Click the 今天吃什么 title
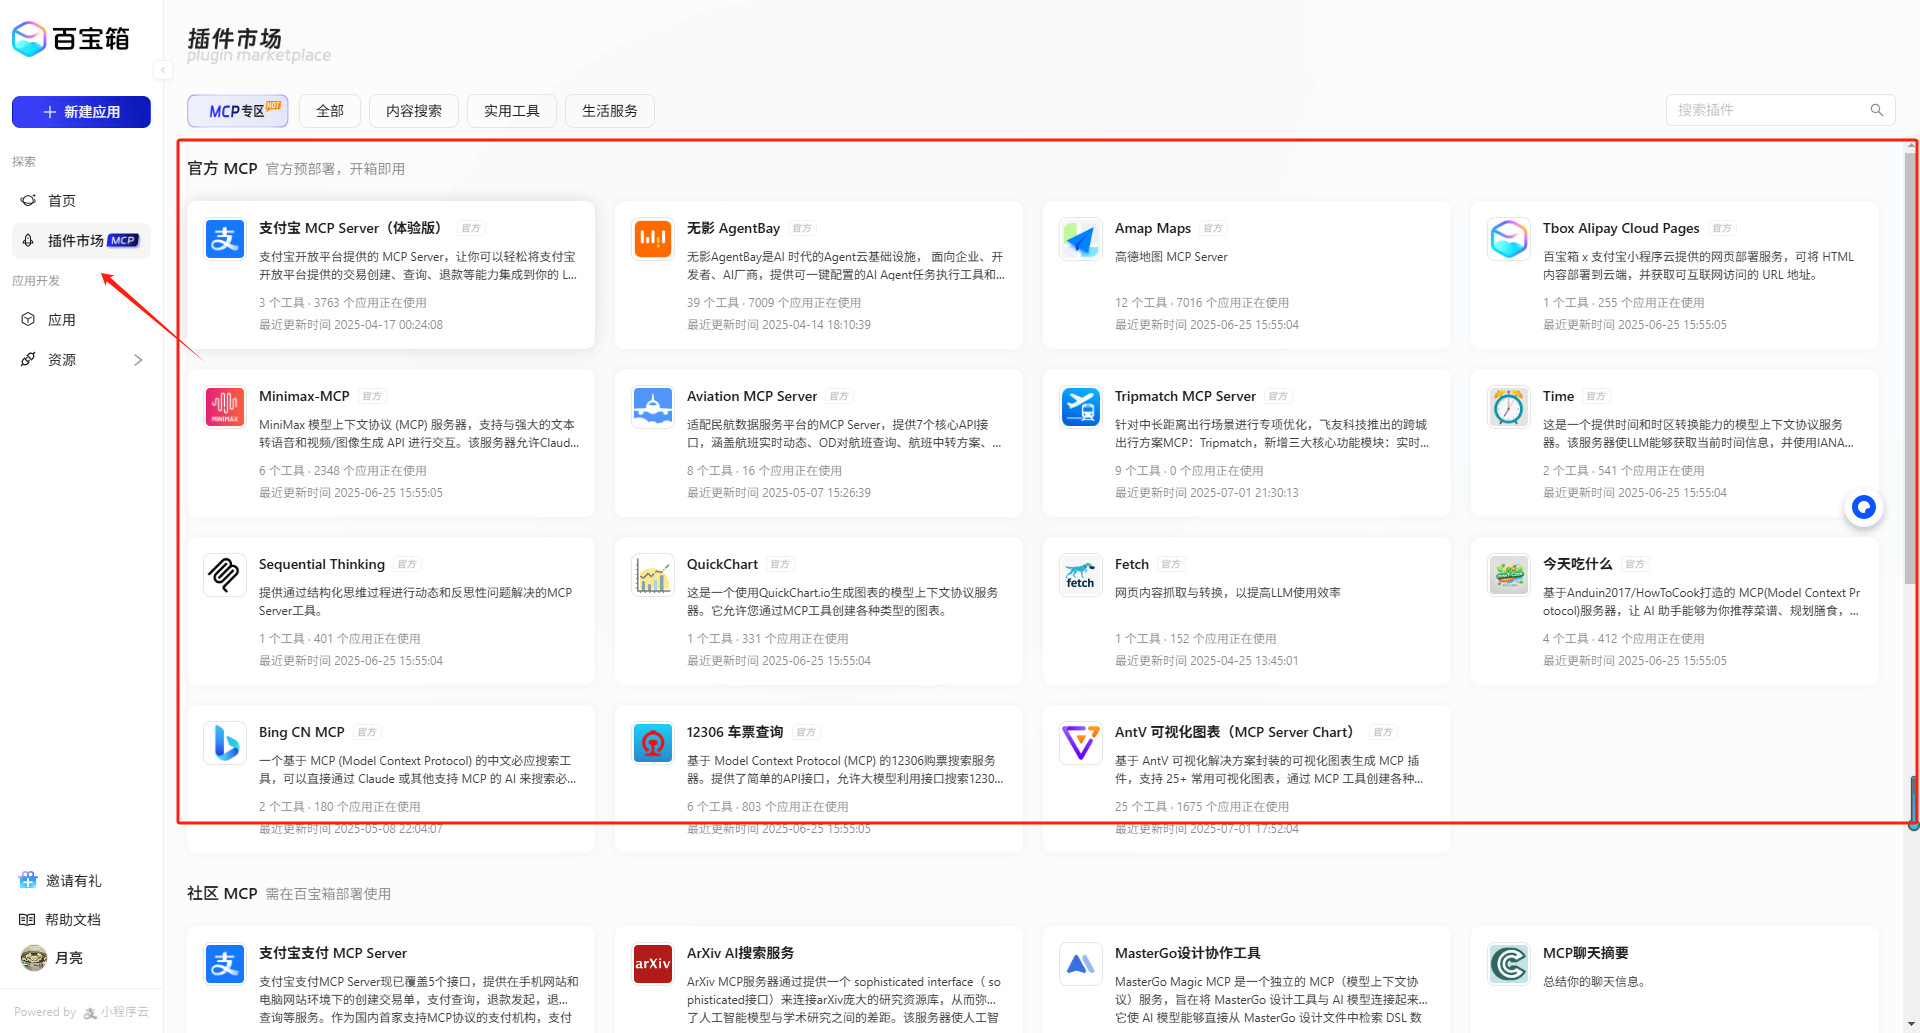 (1578, 565)
